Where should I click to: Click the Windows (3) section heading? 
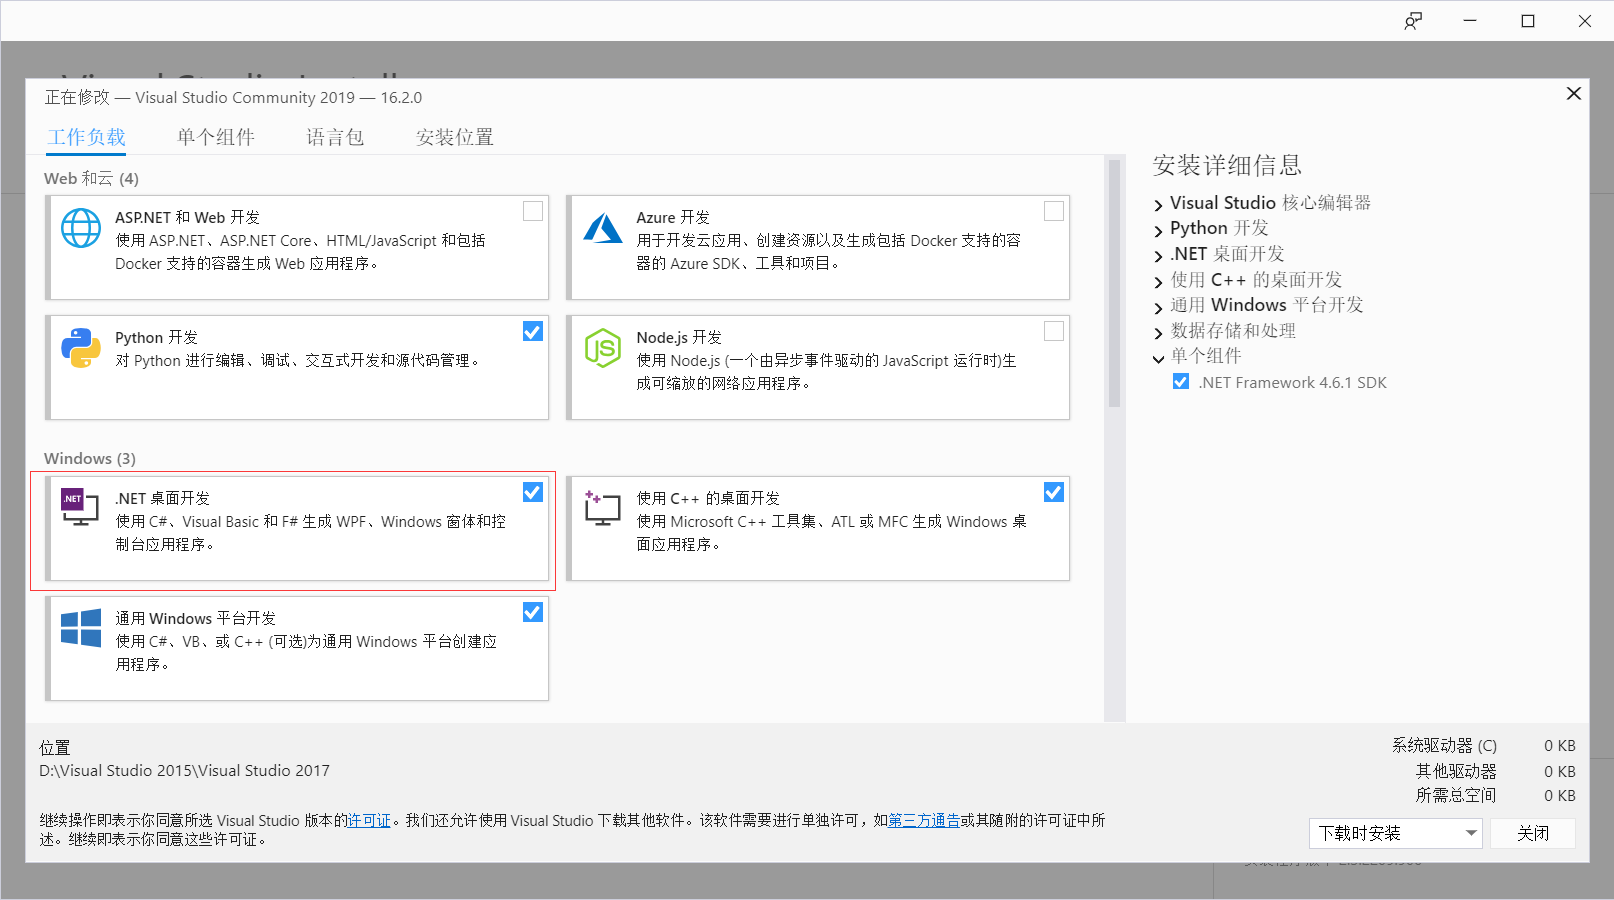click(90, 458)
